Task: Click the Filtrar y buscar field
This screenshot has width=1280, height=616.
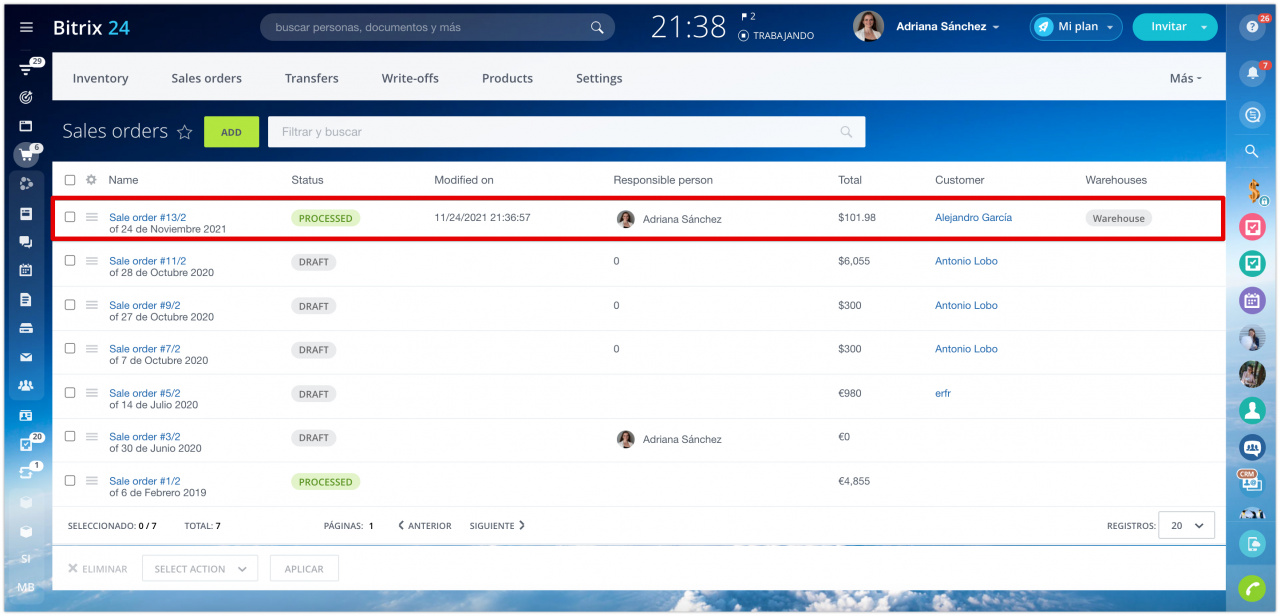Action: click(x=566, y=132)
